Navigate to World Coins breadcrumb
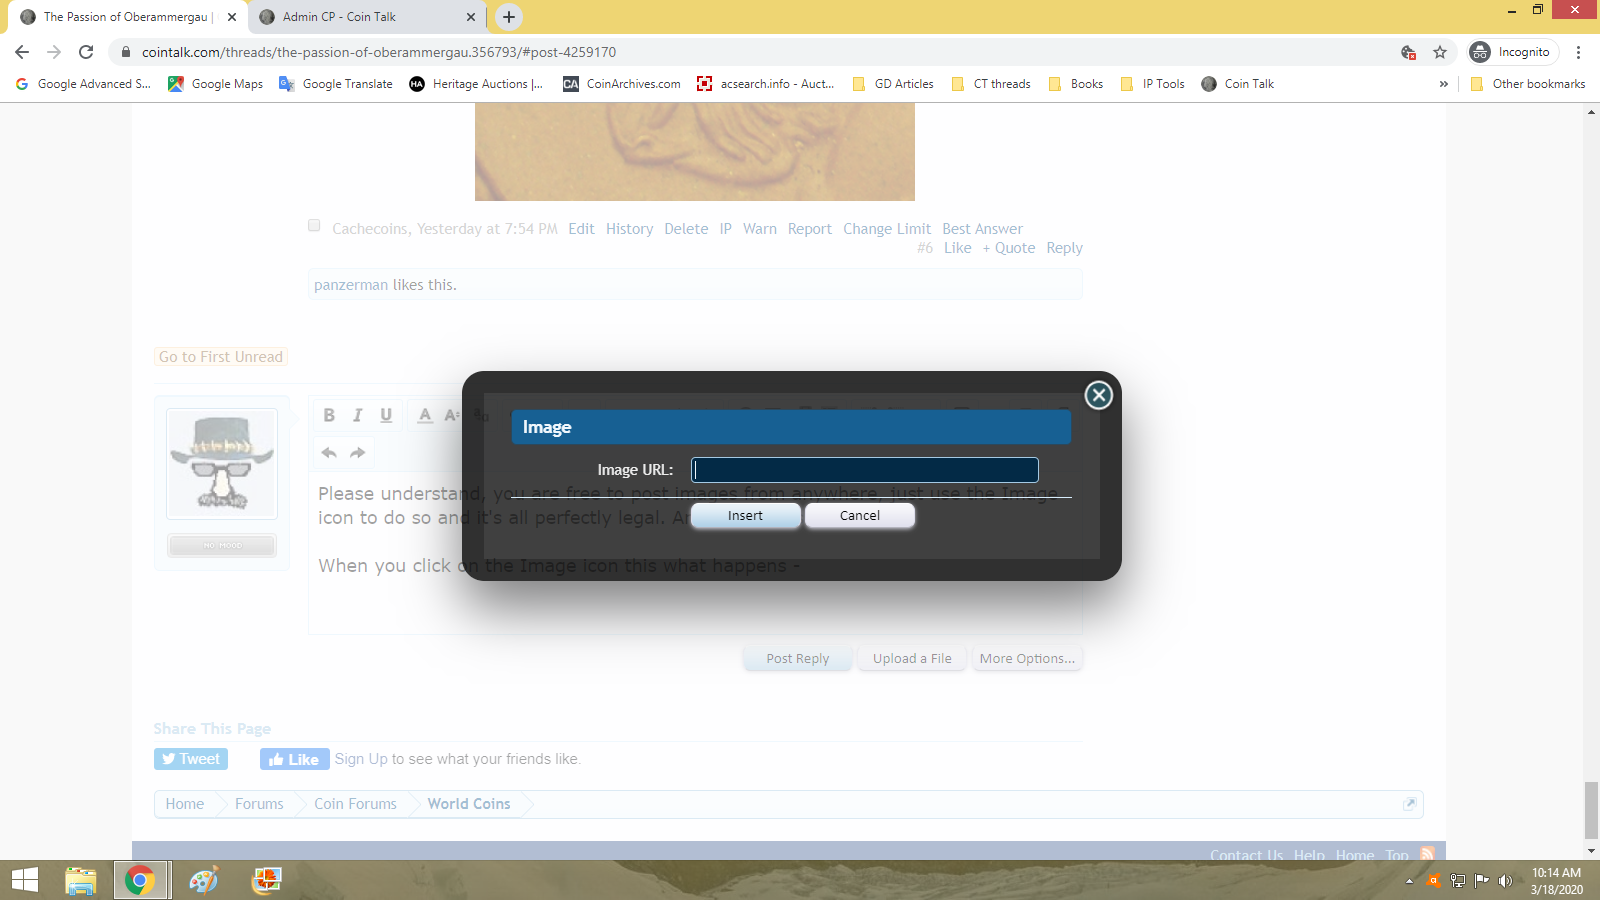 (469, 804)
